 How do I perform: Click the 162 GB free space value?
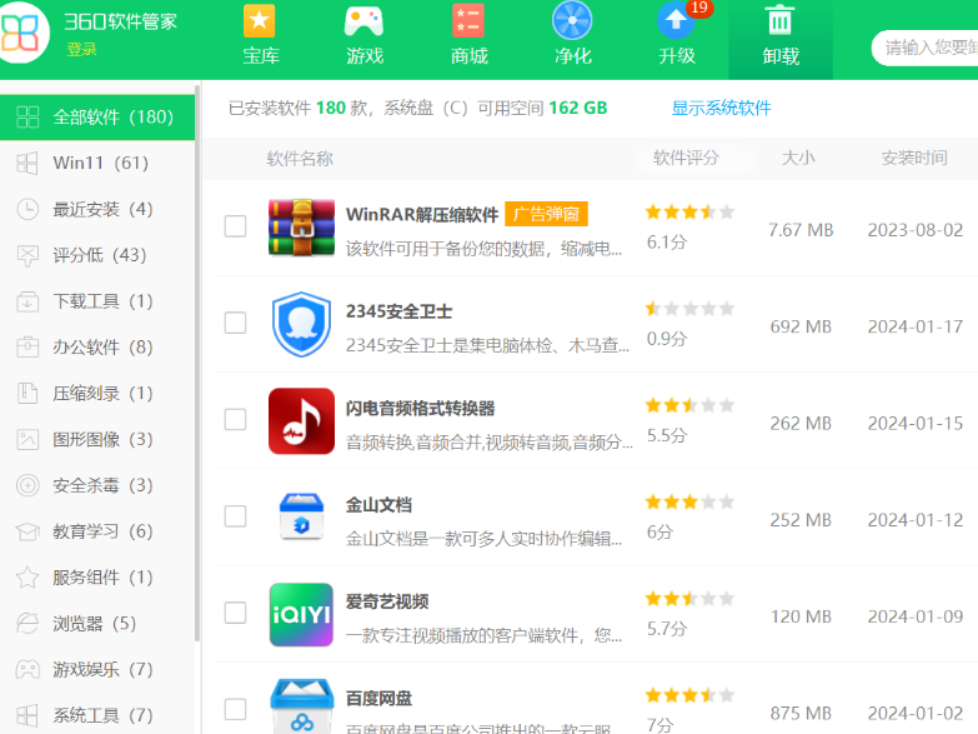[x=578, y=108]
